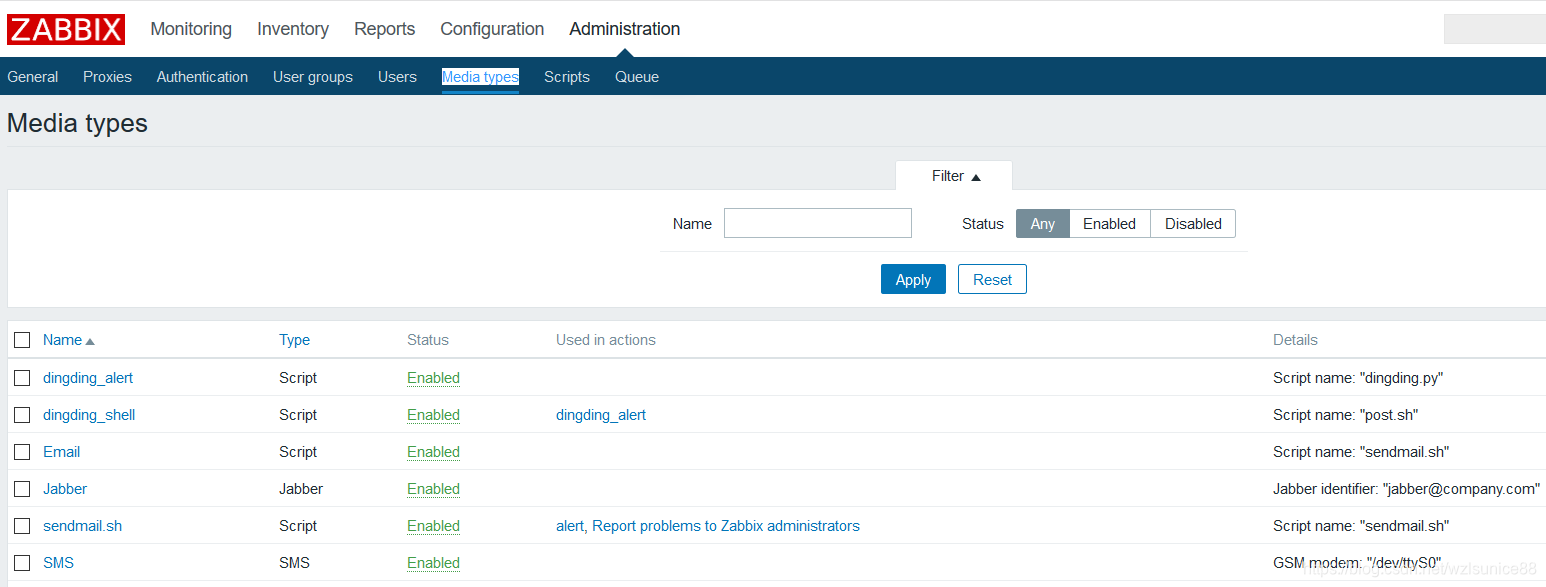Click the Details column header
This screenshot has height=587, width=1546.
point(1295,340)
